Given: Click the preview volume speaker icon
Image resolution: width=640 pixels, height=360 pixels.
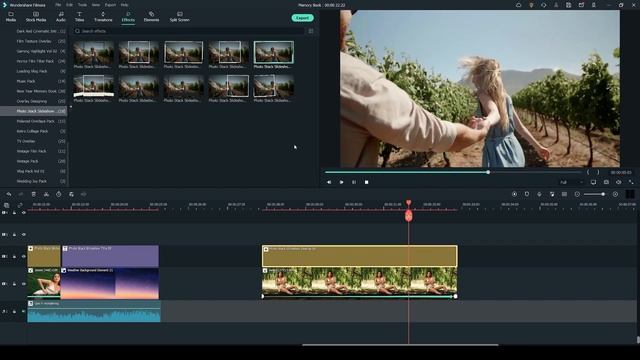Looking at the screenshot, I should coord(619,182).
